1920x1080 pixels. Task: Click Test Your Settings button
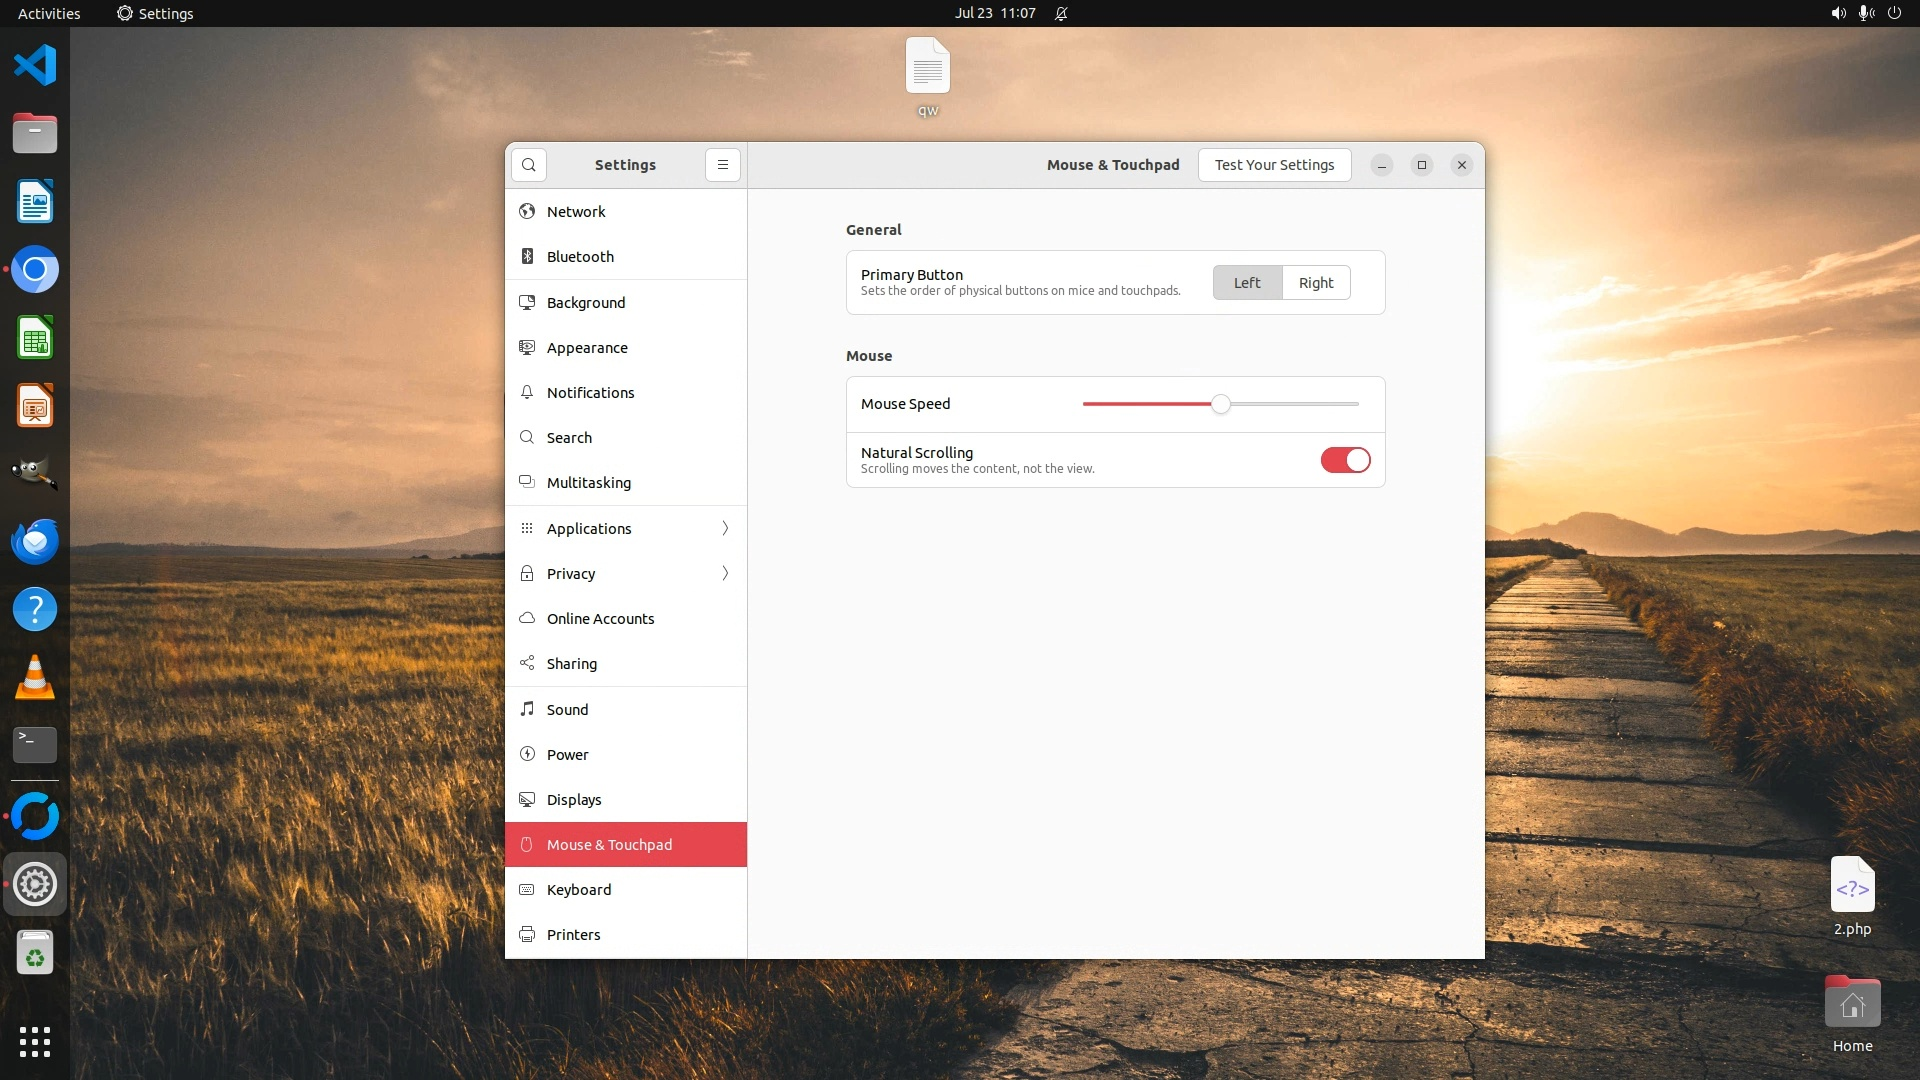1274,165
